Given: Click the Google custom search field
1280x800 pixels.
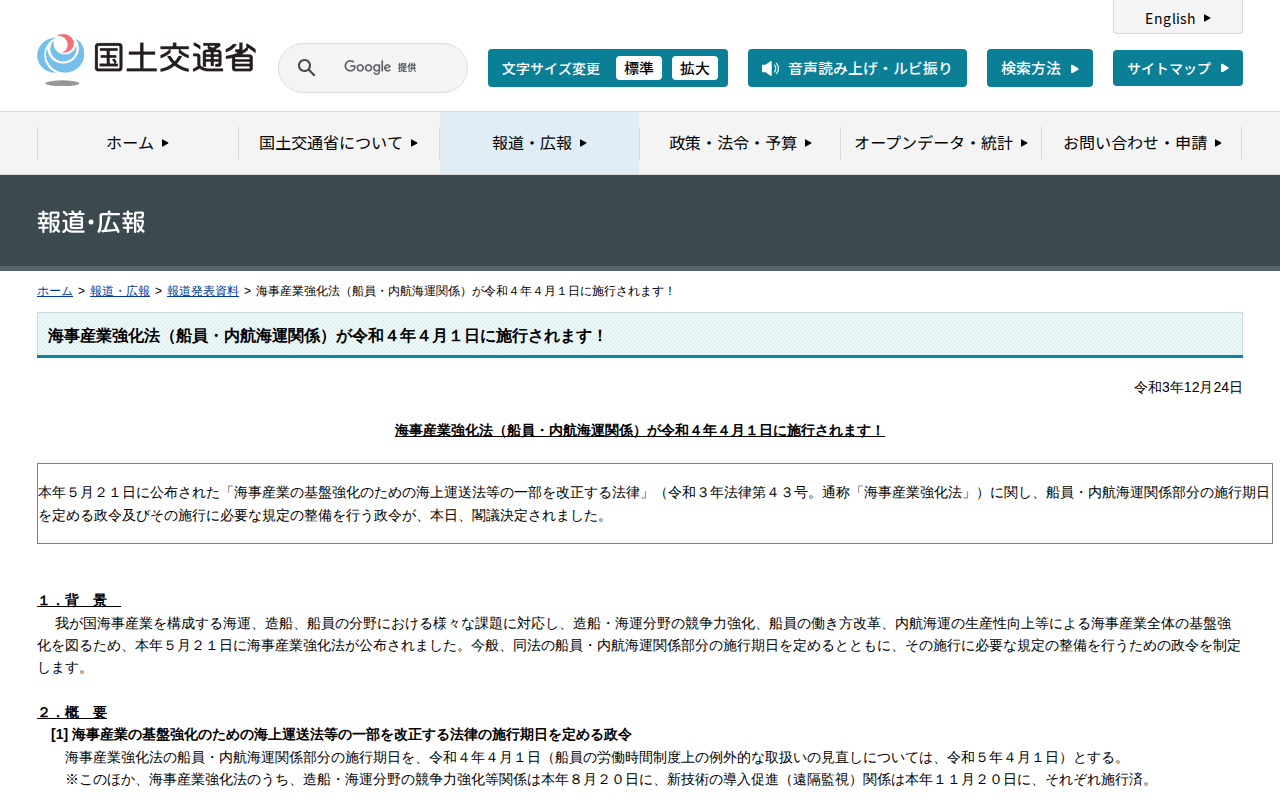Looking at the screenshot, I should (x=390, y=68).
